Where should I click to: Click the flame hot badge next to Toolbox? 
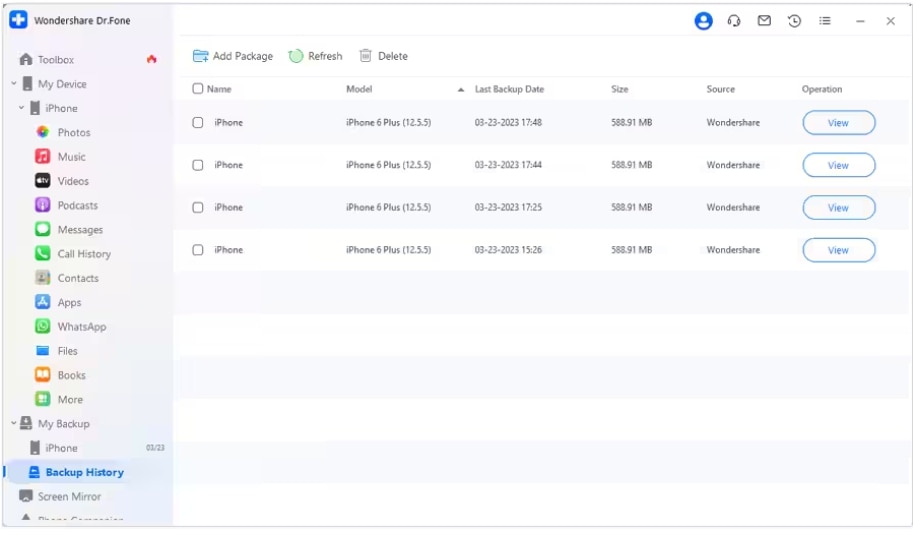coord(151,59)
